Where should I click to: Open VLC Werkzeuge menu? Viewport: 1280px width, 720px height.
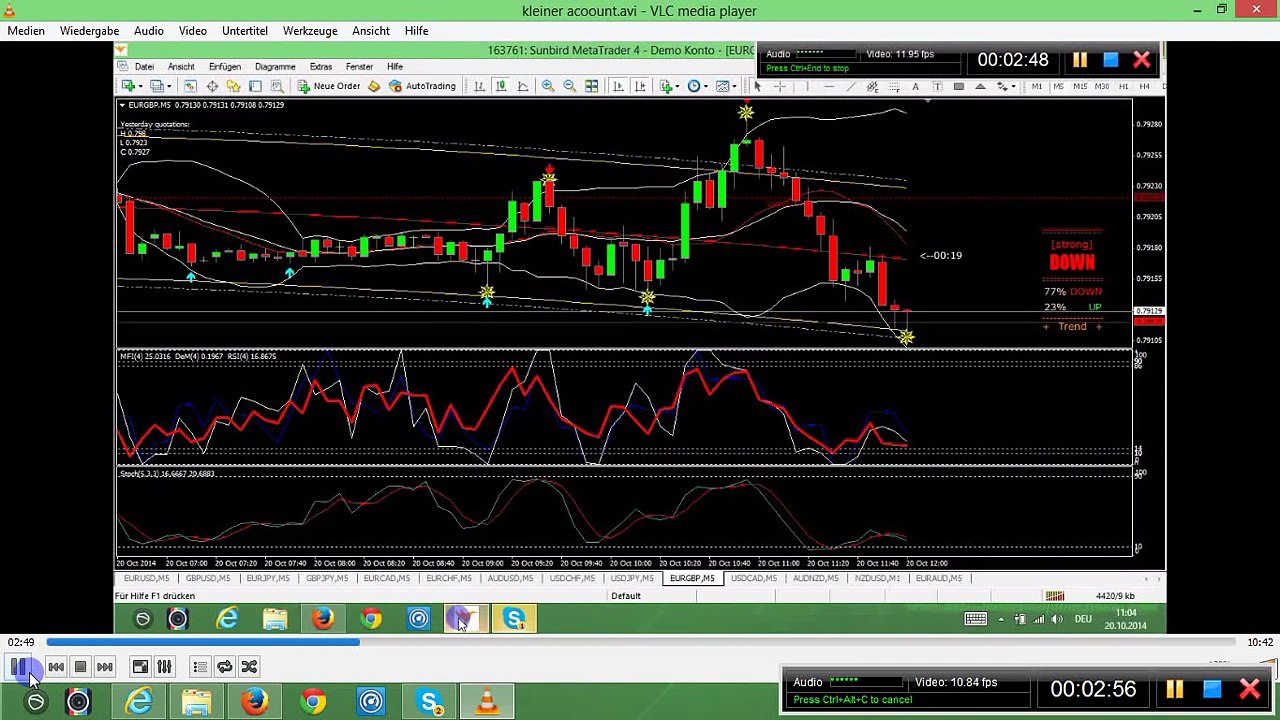point(310,31)
